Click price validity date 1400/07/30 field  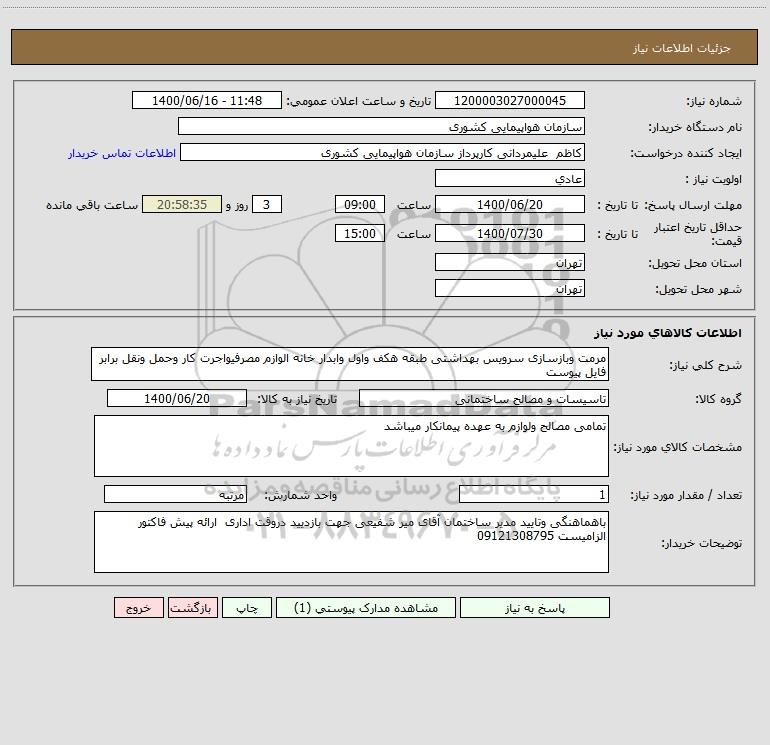coord(510,233)
